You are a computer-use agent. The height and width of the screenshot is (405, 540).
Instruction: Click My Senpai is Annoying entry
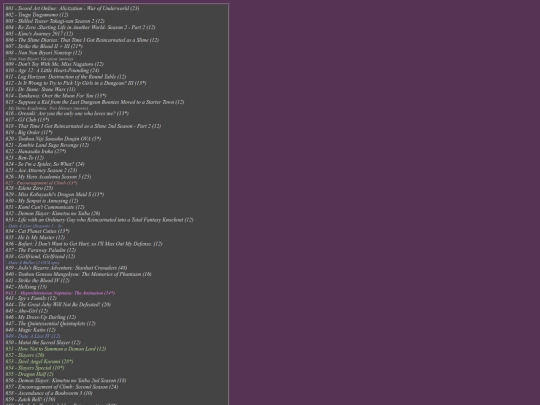tap(42, 201)
